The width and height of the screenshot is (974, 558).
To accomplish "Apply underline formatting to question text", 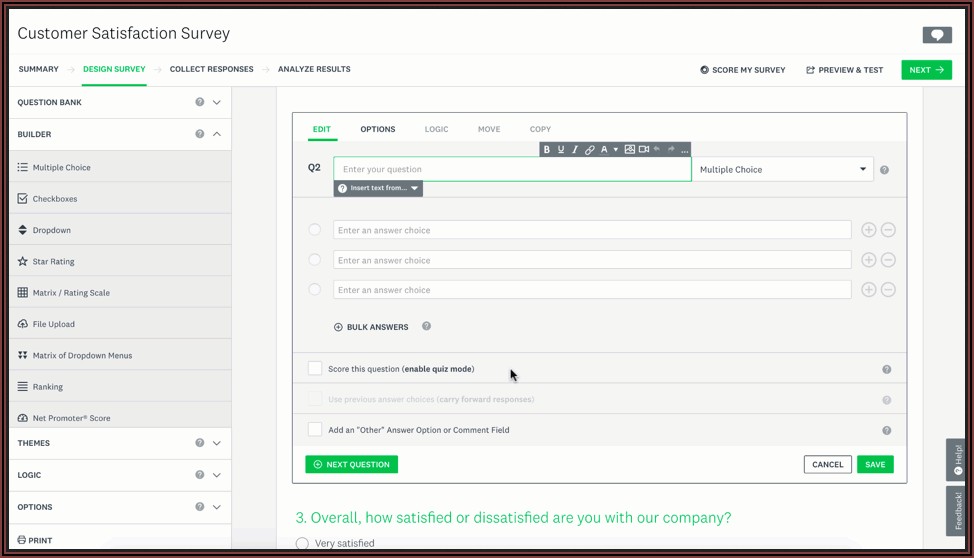I will coord(561,150).
